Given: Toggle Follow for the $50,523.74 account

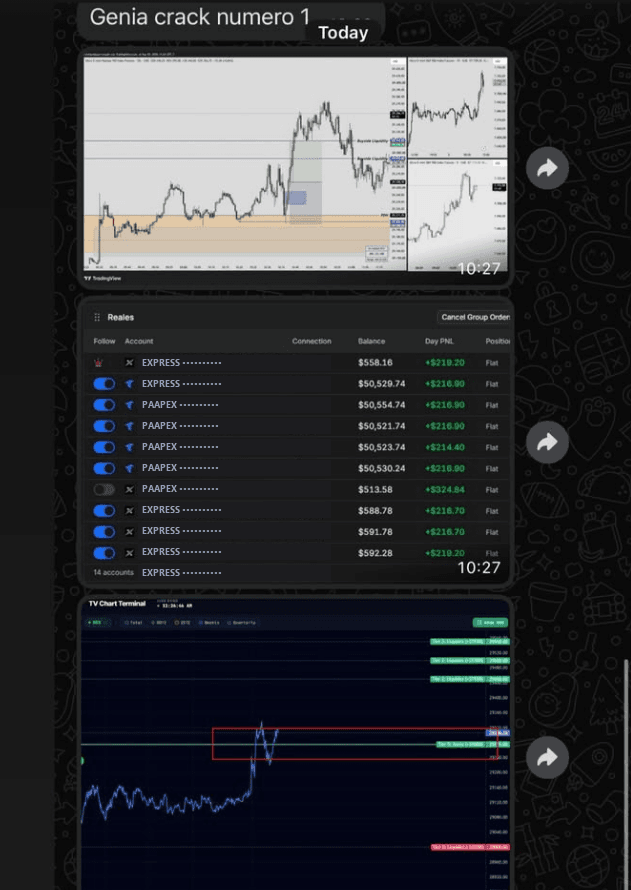Looking at the screenshot, I should [104, 447].
